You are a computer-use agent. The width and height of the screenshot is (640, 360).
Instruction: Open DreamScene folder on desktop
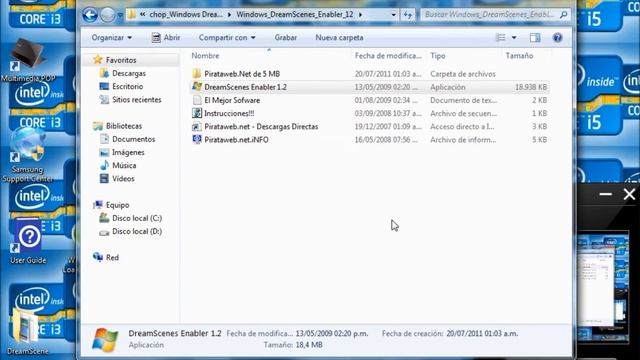point(27,331)
